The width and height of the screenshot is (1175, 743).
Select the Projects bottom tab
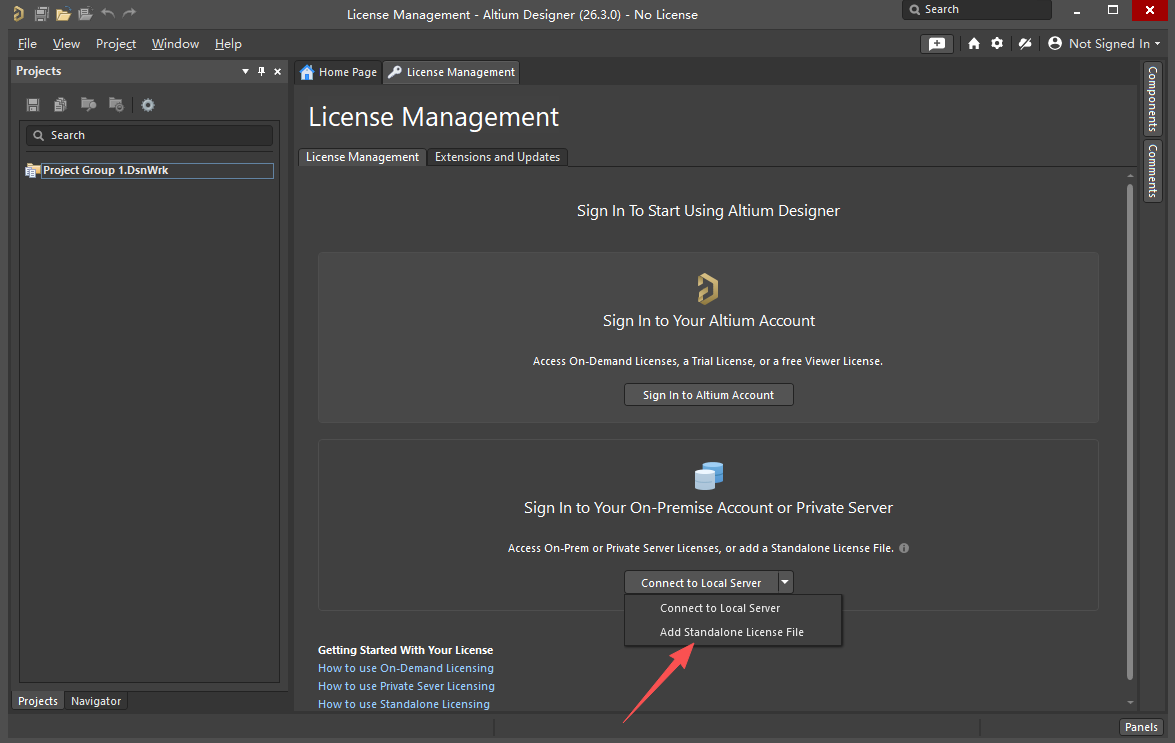(x=37, y=701)
